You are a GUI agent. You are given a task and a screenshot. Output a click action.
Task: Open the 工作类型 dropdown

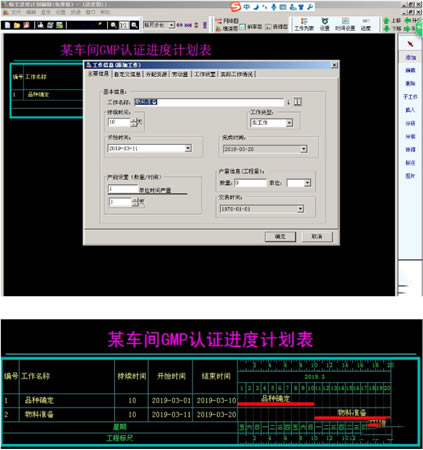click(x=289, y=123)
